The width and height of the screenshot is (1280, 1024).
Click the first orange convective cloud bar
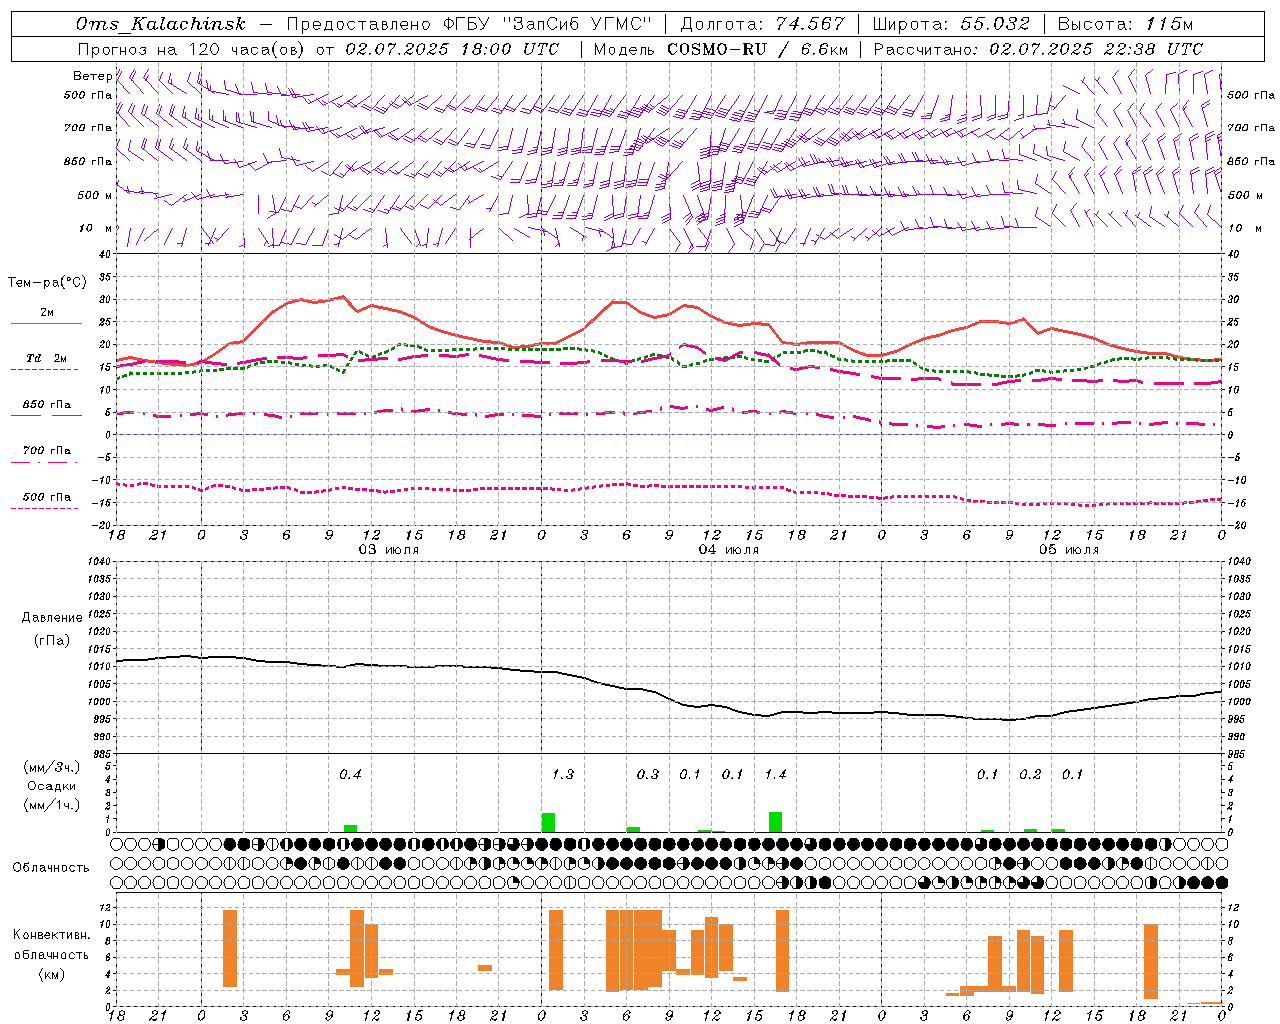pos(230,948)
